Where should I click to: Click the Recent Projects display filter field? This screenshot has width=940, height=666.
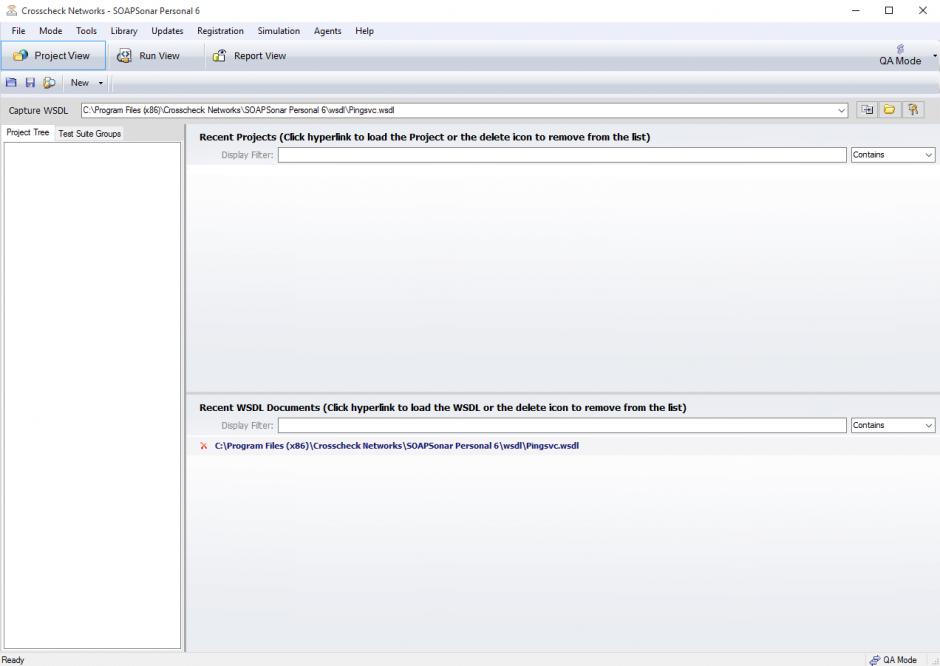(562, 155)
